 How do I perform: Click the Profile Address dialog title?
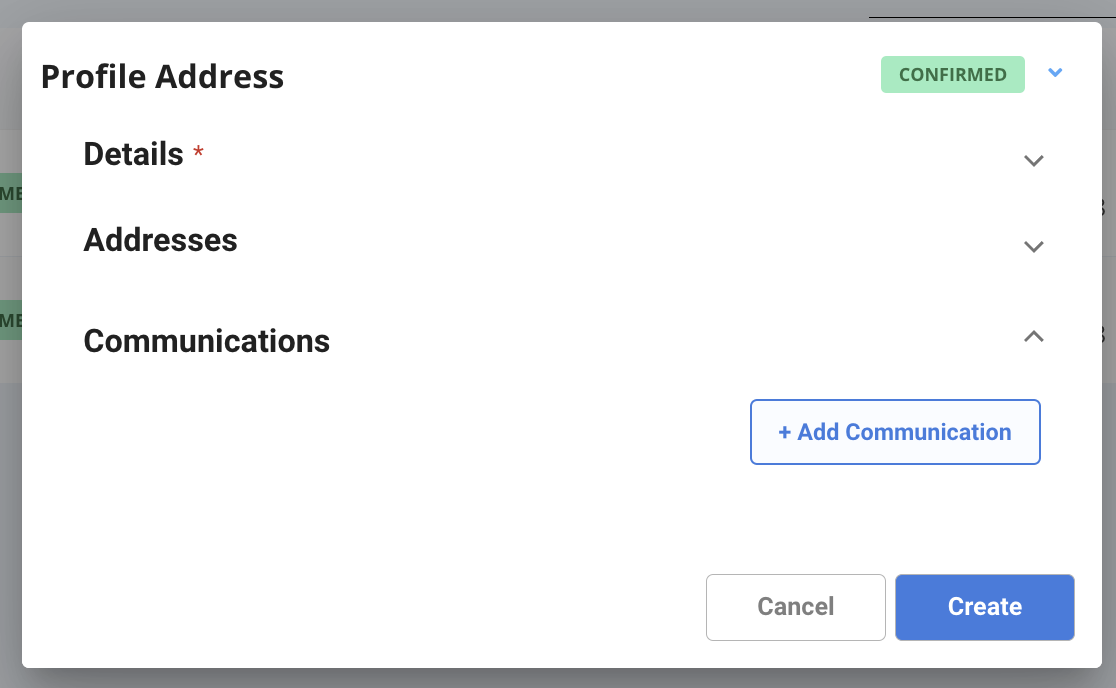[162, 77]
